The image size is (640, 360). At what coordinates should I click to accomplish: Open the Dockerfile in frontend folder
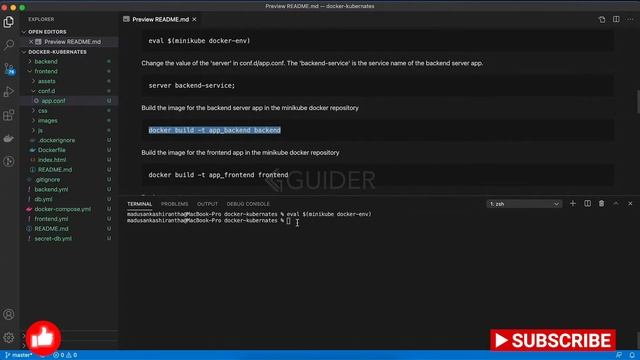[51, 150]
